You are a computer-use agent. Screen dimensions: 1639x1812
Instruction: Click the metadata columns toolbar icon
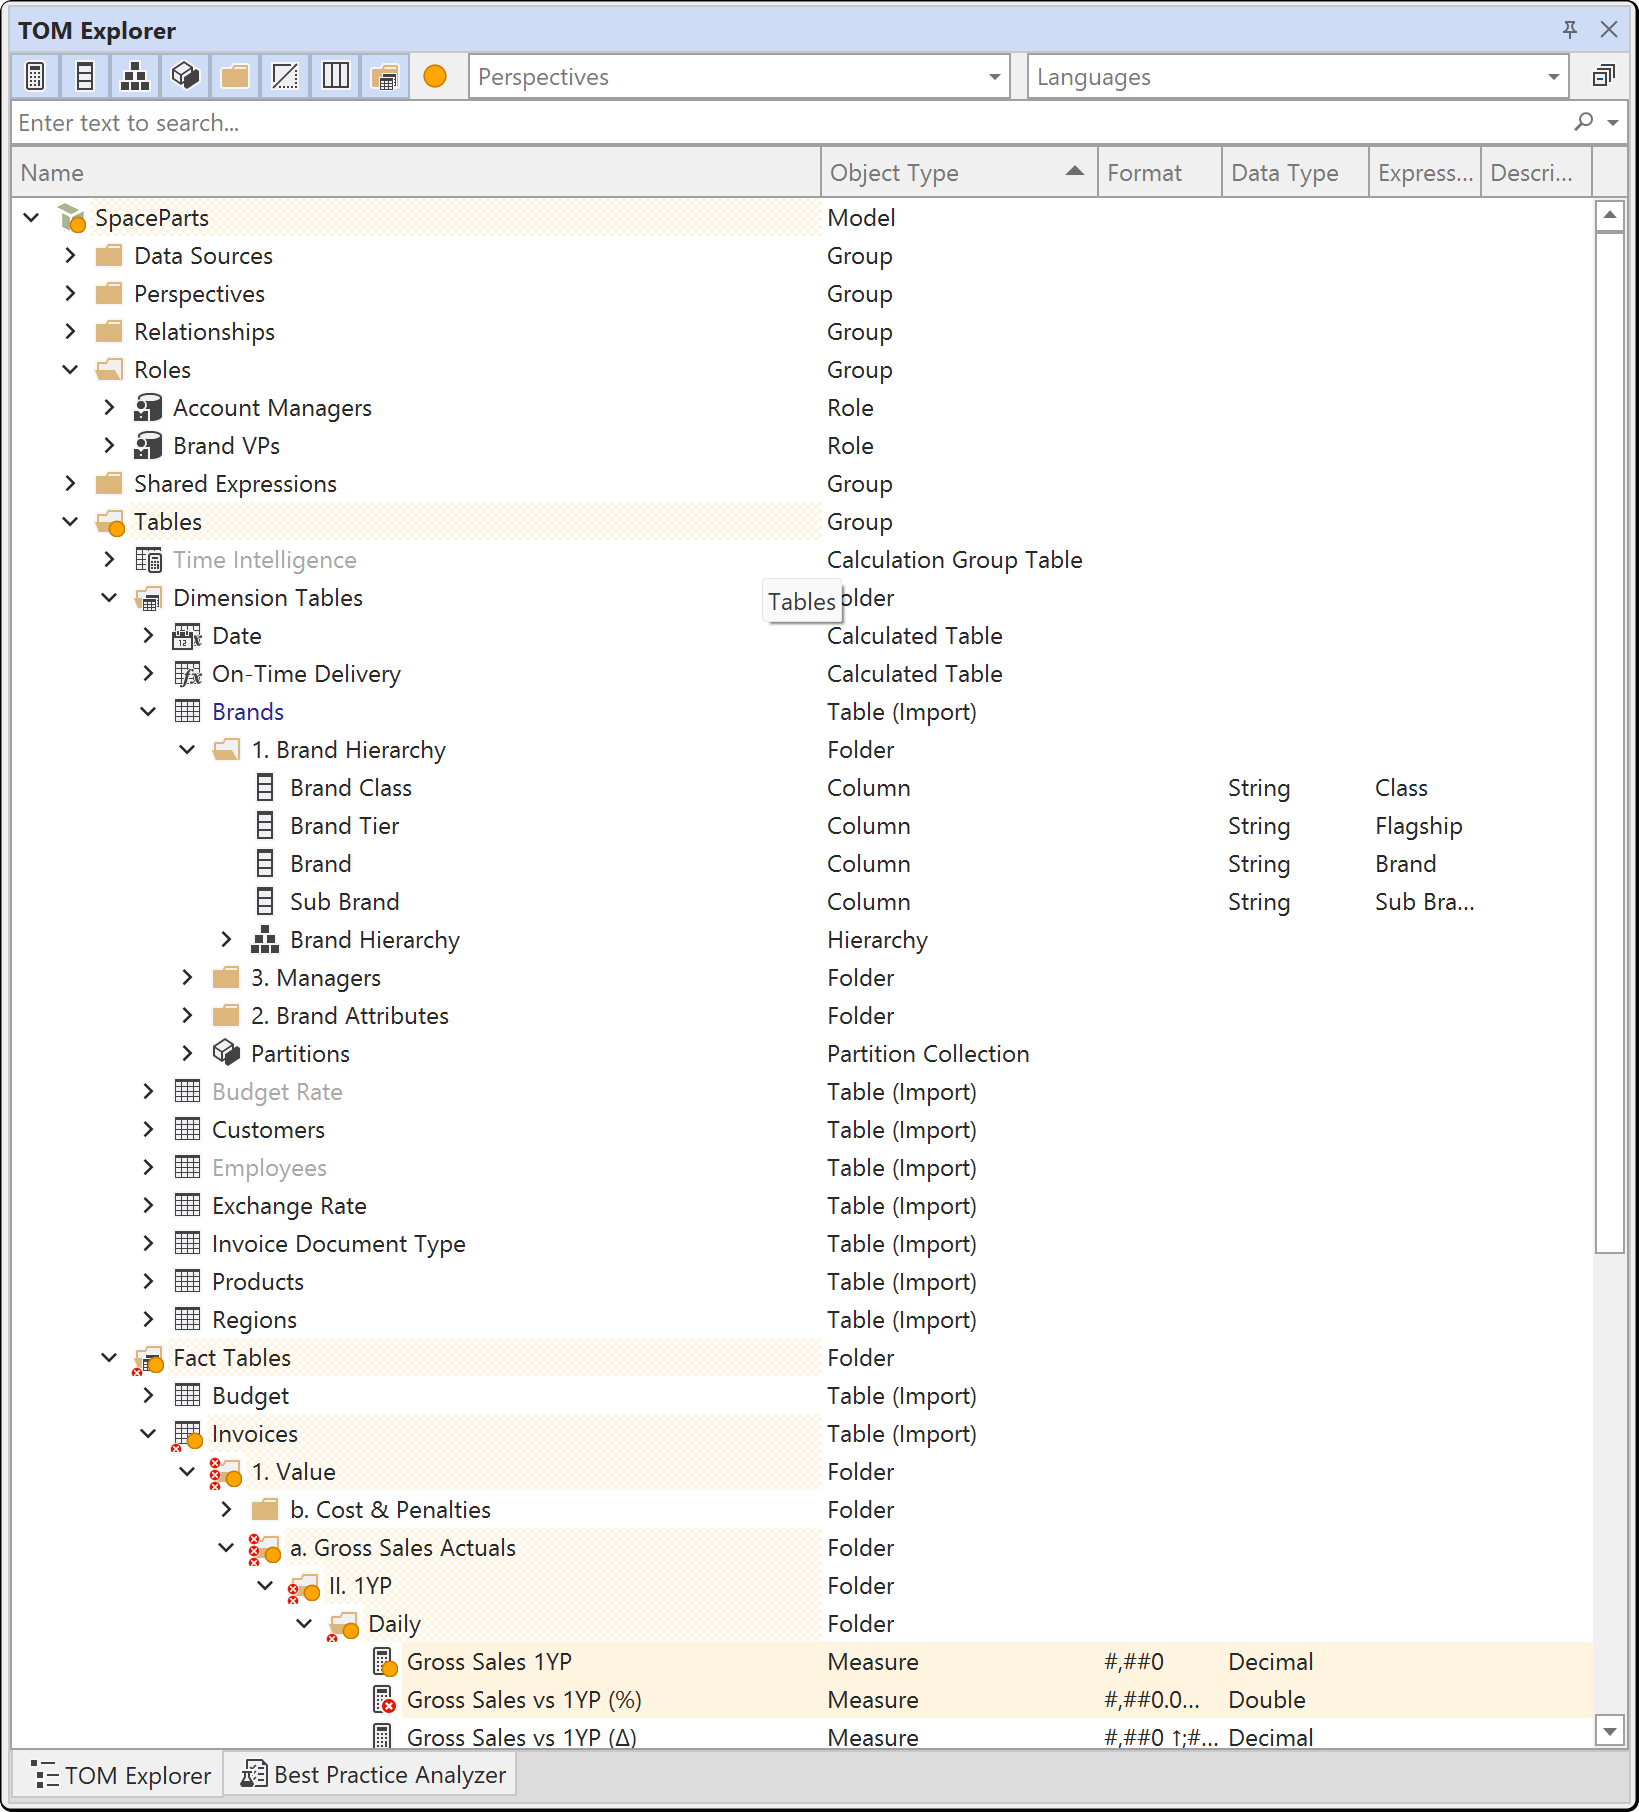coord(335,76)
